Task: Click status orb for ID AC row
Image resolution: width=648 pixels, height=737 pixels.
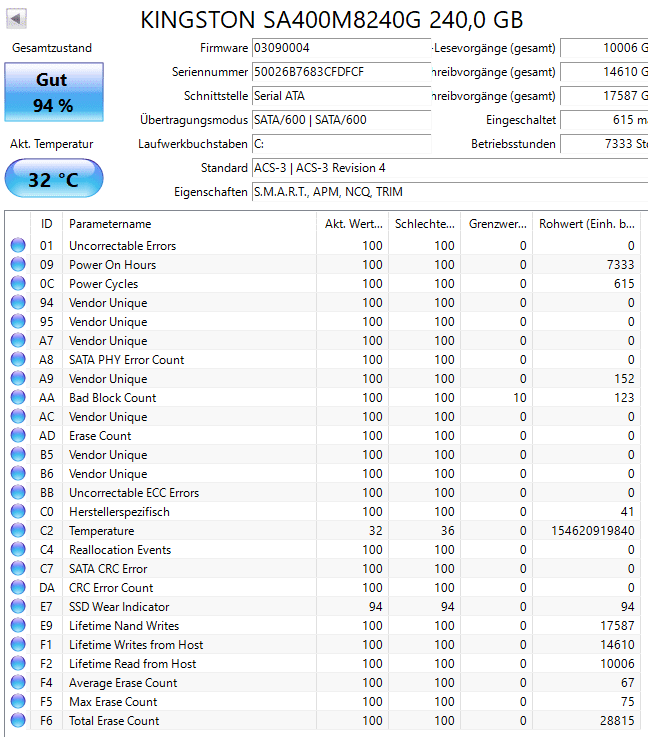Action: 18,416
